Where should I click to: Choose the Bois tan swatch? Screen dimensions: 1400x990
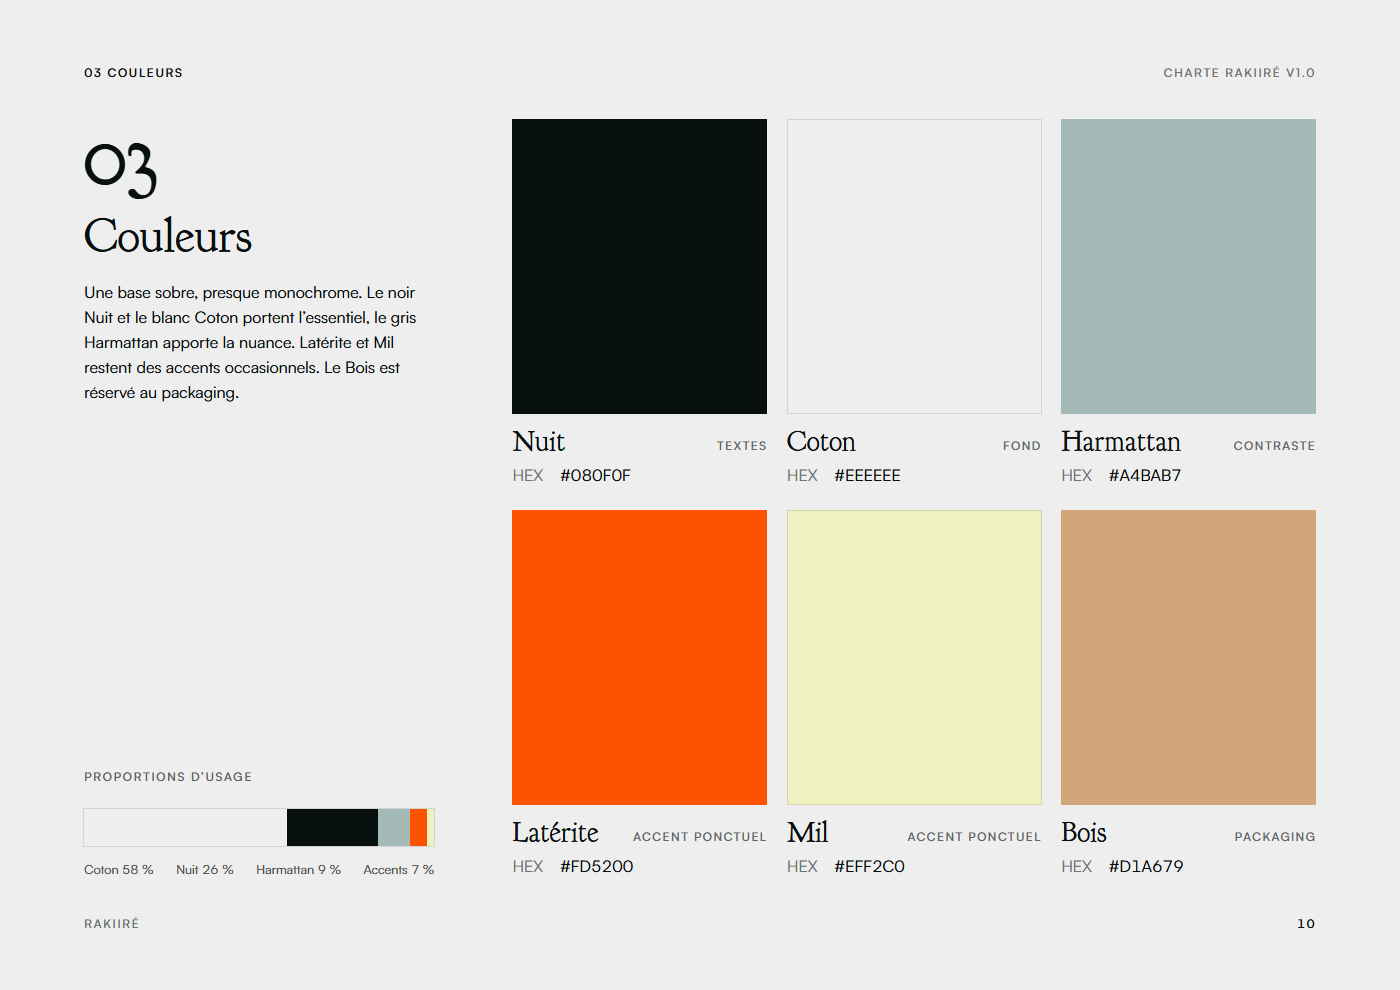(x=1188, y=657)
